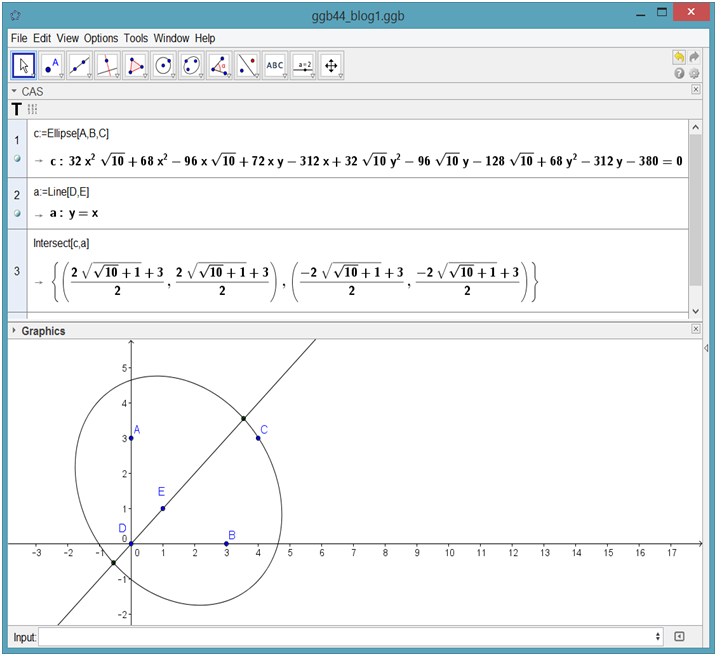Open the Window menu
The image size is (717, 656).
[171, 38]
